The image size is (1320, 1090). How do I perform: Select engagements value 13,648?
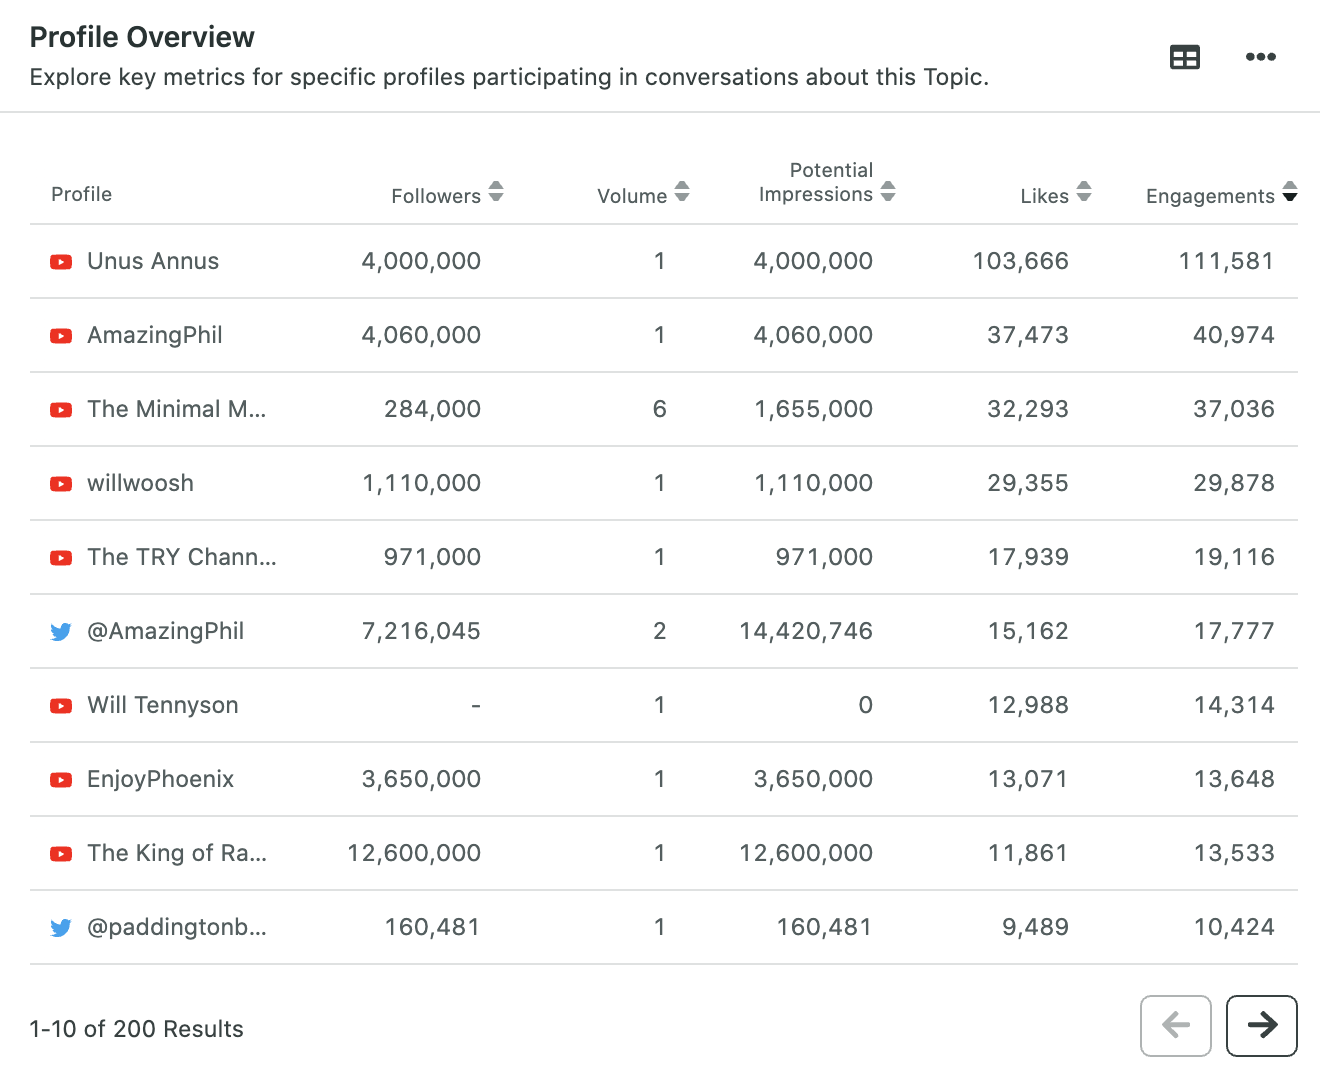[x=1234, y=779]
